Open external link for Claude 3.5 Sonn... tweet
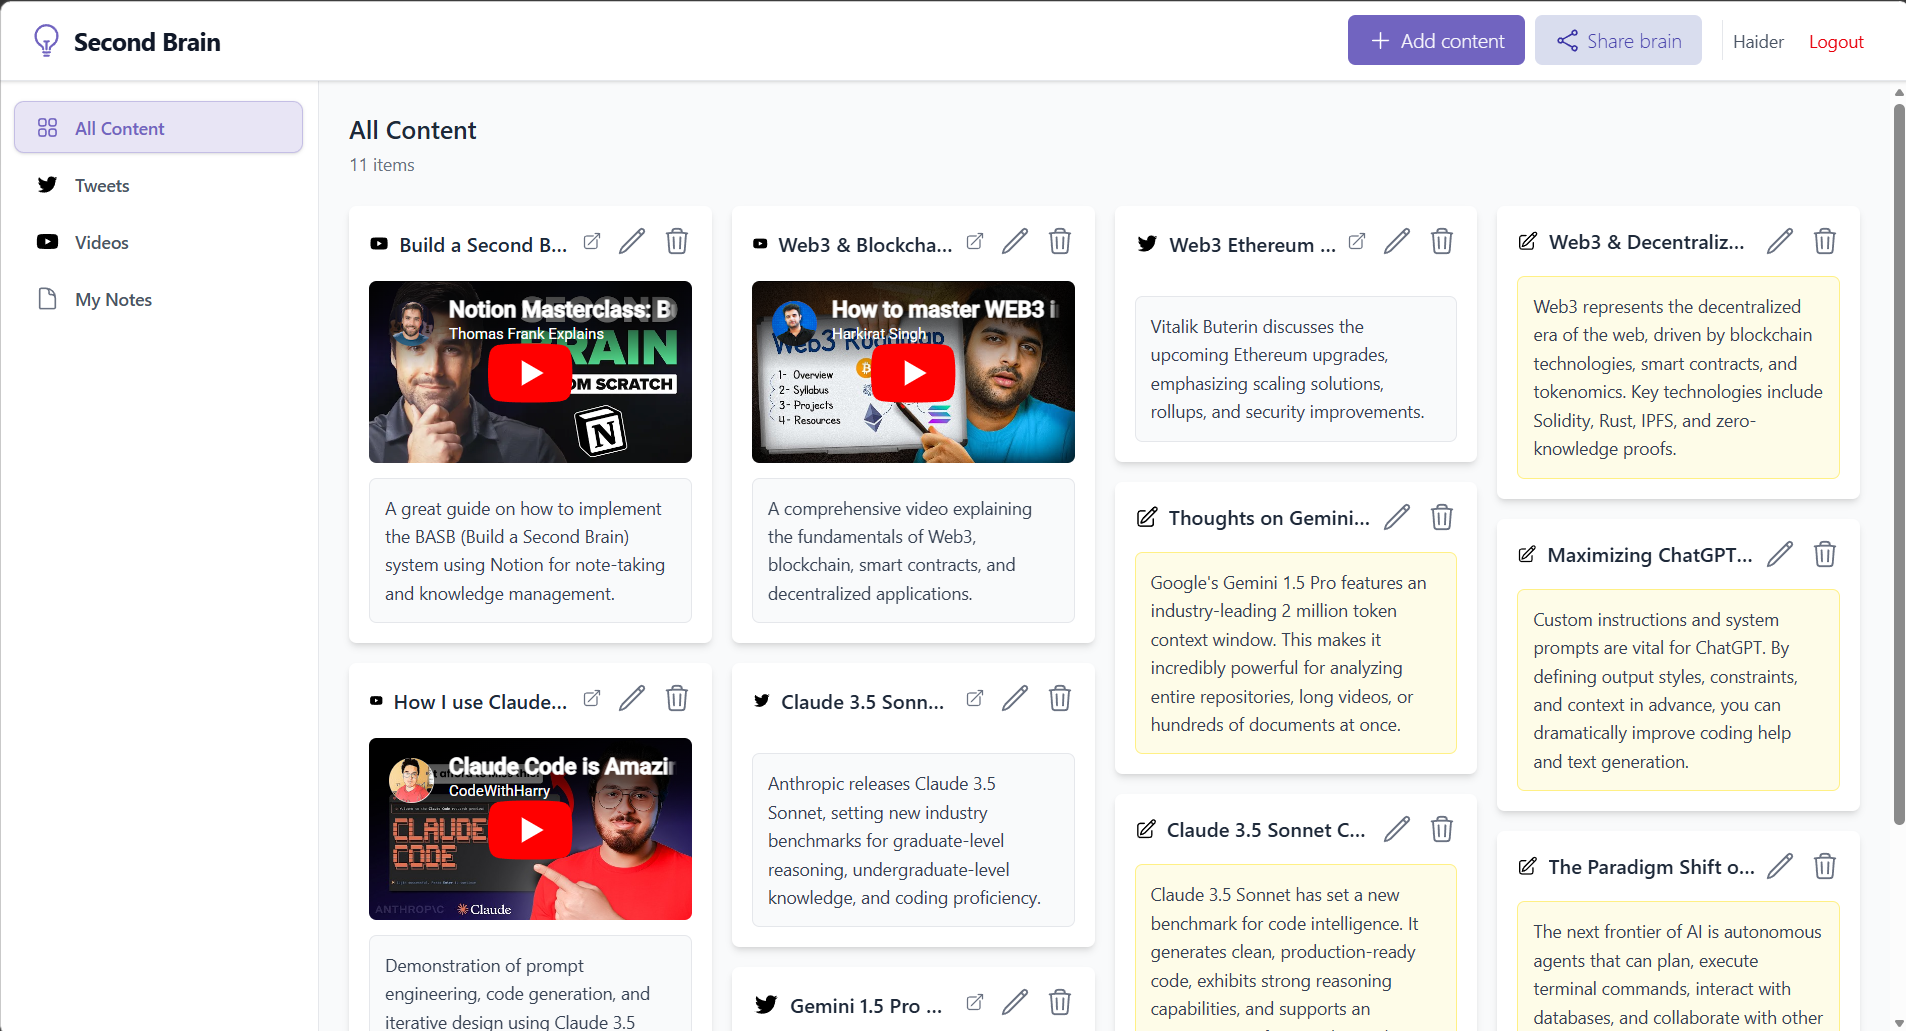The width and height of the screenshot is (1906, 1031). point(975,698)
